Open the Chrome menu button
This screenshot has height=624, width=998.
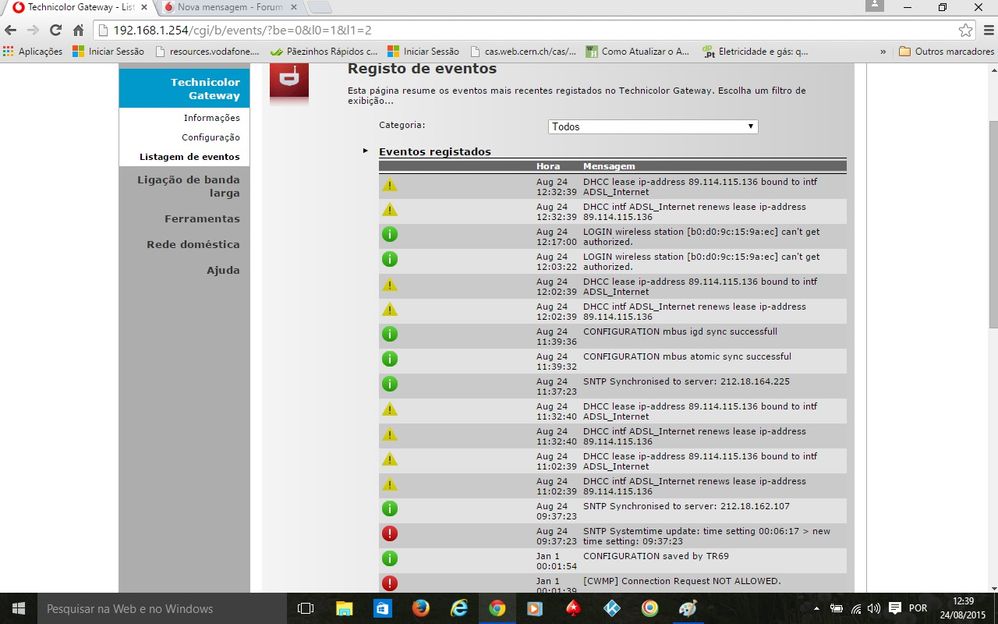click(985, 30)
